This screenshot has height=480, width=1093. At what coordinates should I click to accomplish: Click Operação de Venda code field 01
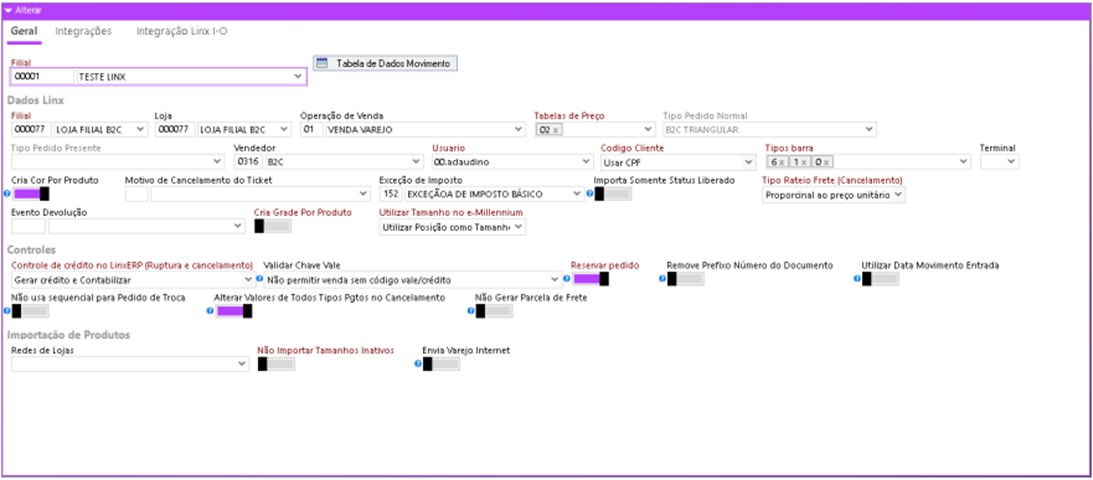[x=311, y=130]
